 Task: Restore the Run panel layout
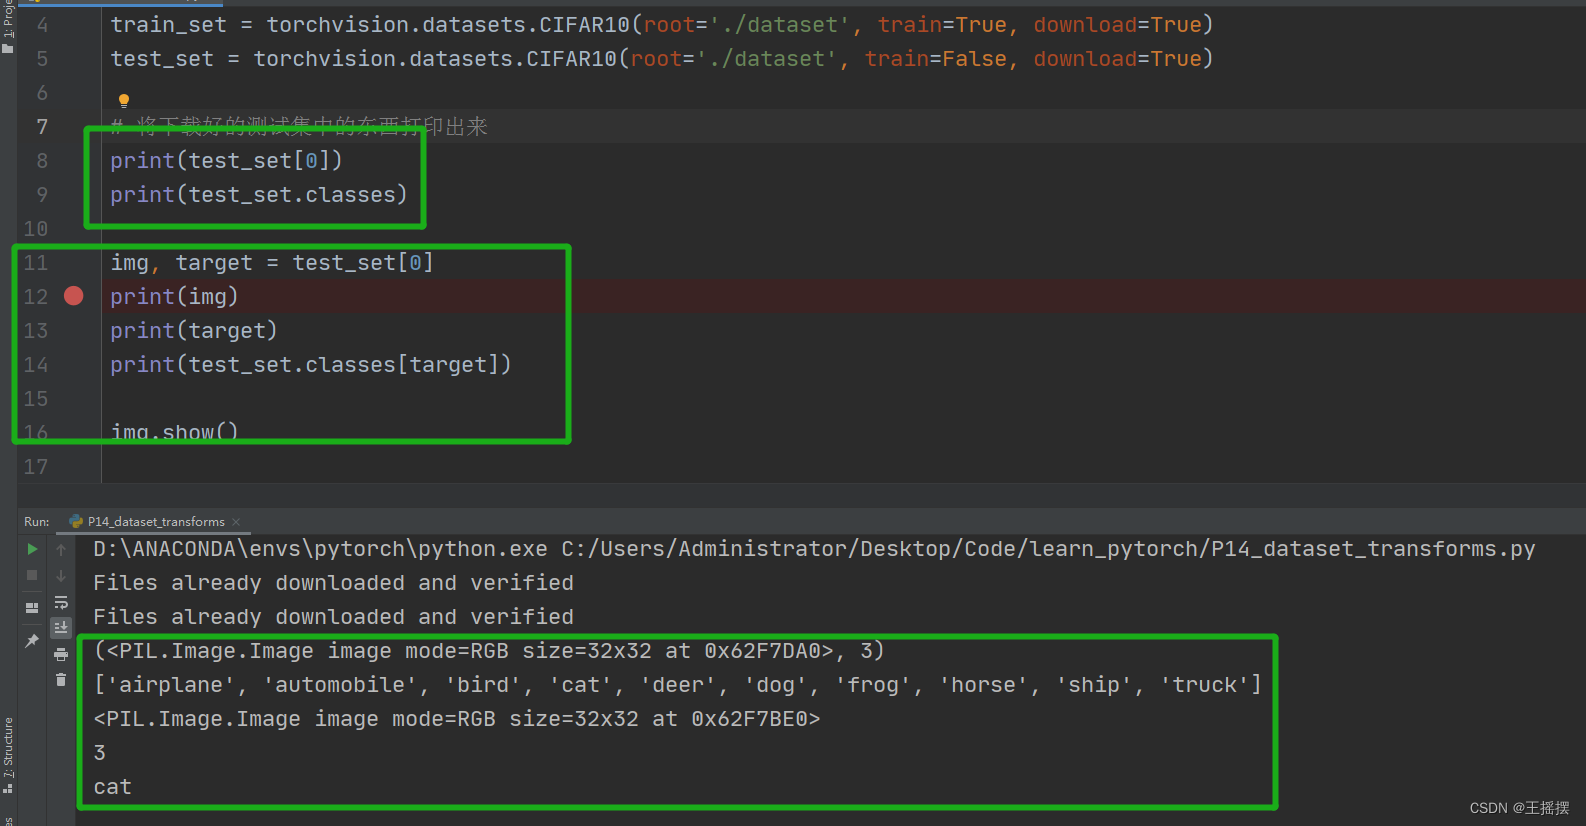pos(32,607)
